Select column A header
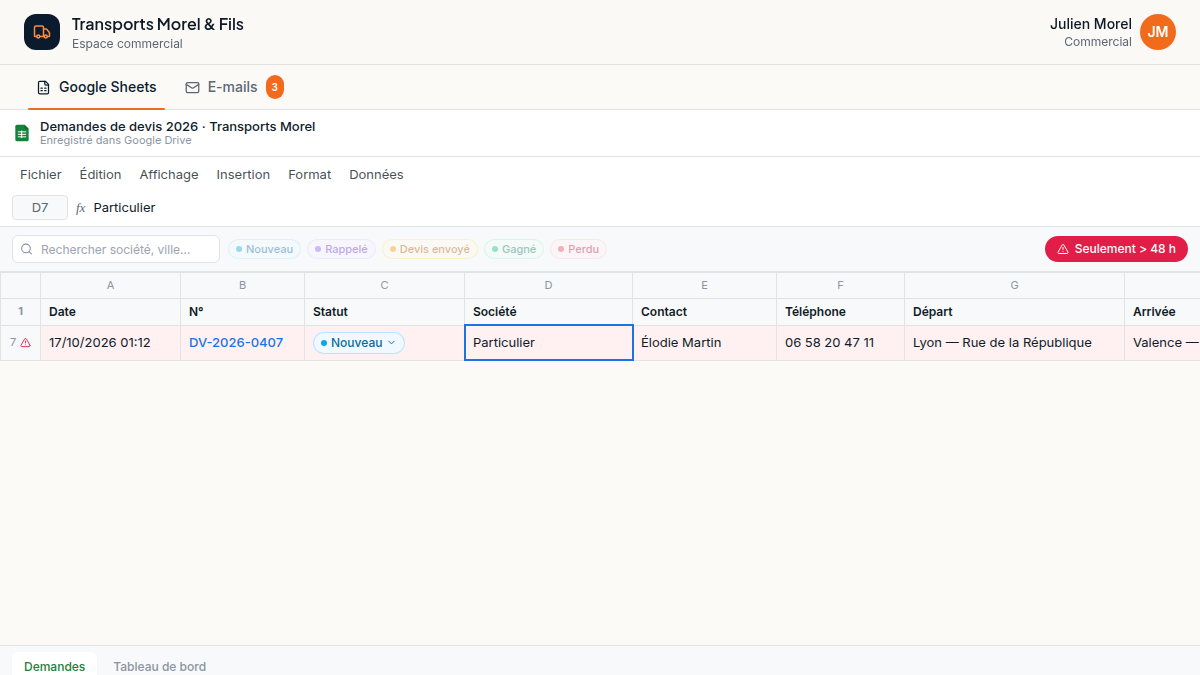1200x675 pixels. tap(111, 285)
